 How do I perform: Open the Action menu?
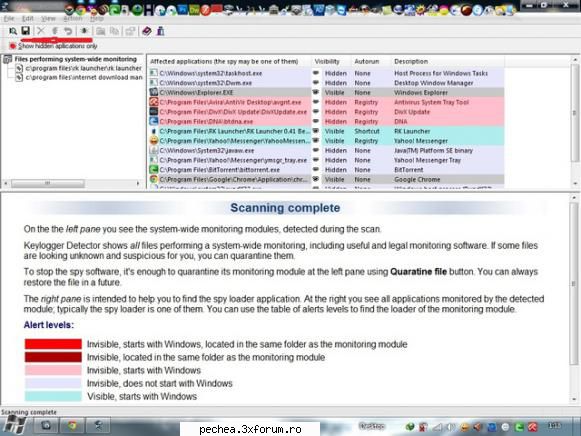coord(73,18)
